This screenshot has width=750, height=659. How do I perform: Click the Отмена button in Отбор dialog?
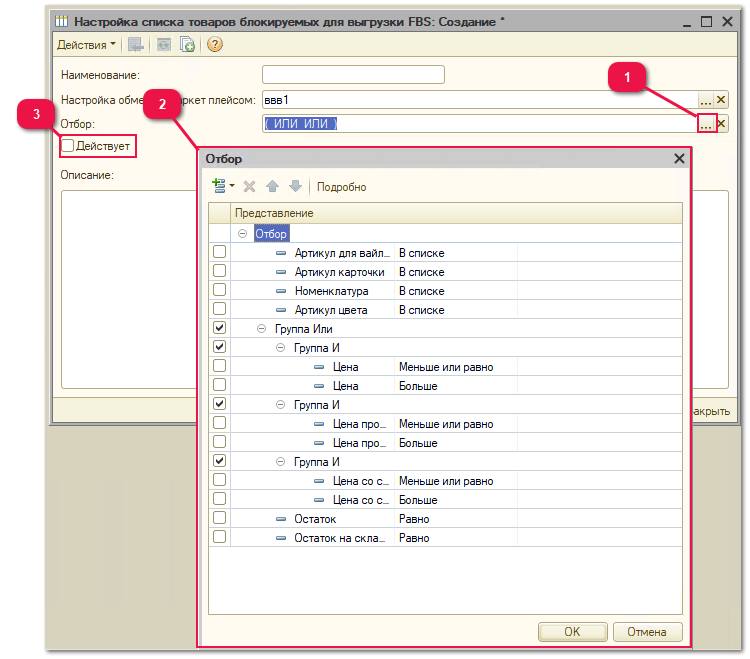click(647, 632)
